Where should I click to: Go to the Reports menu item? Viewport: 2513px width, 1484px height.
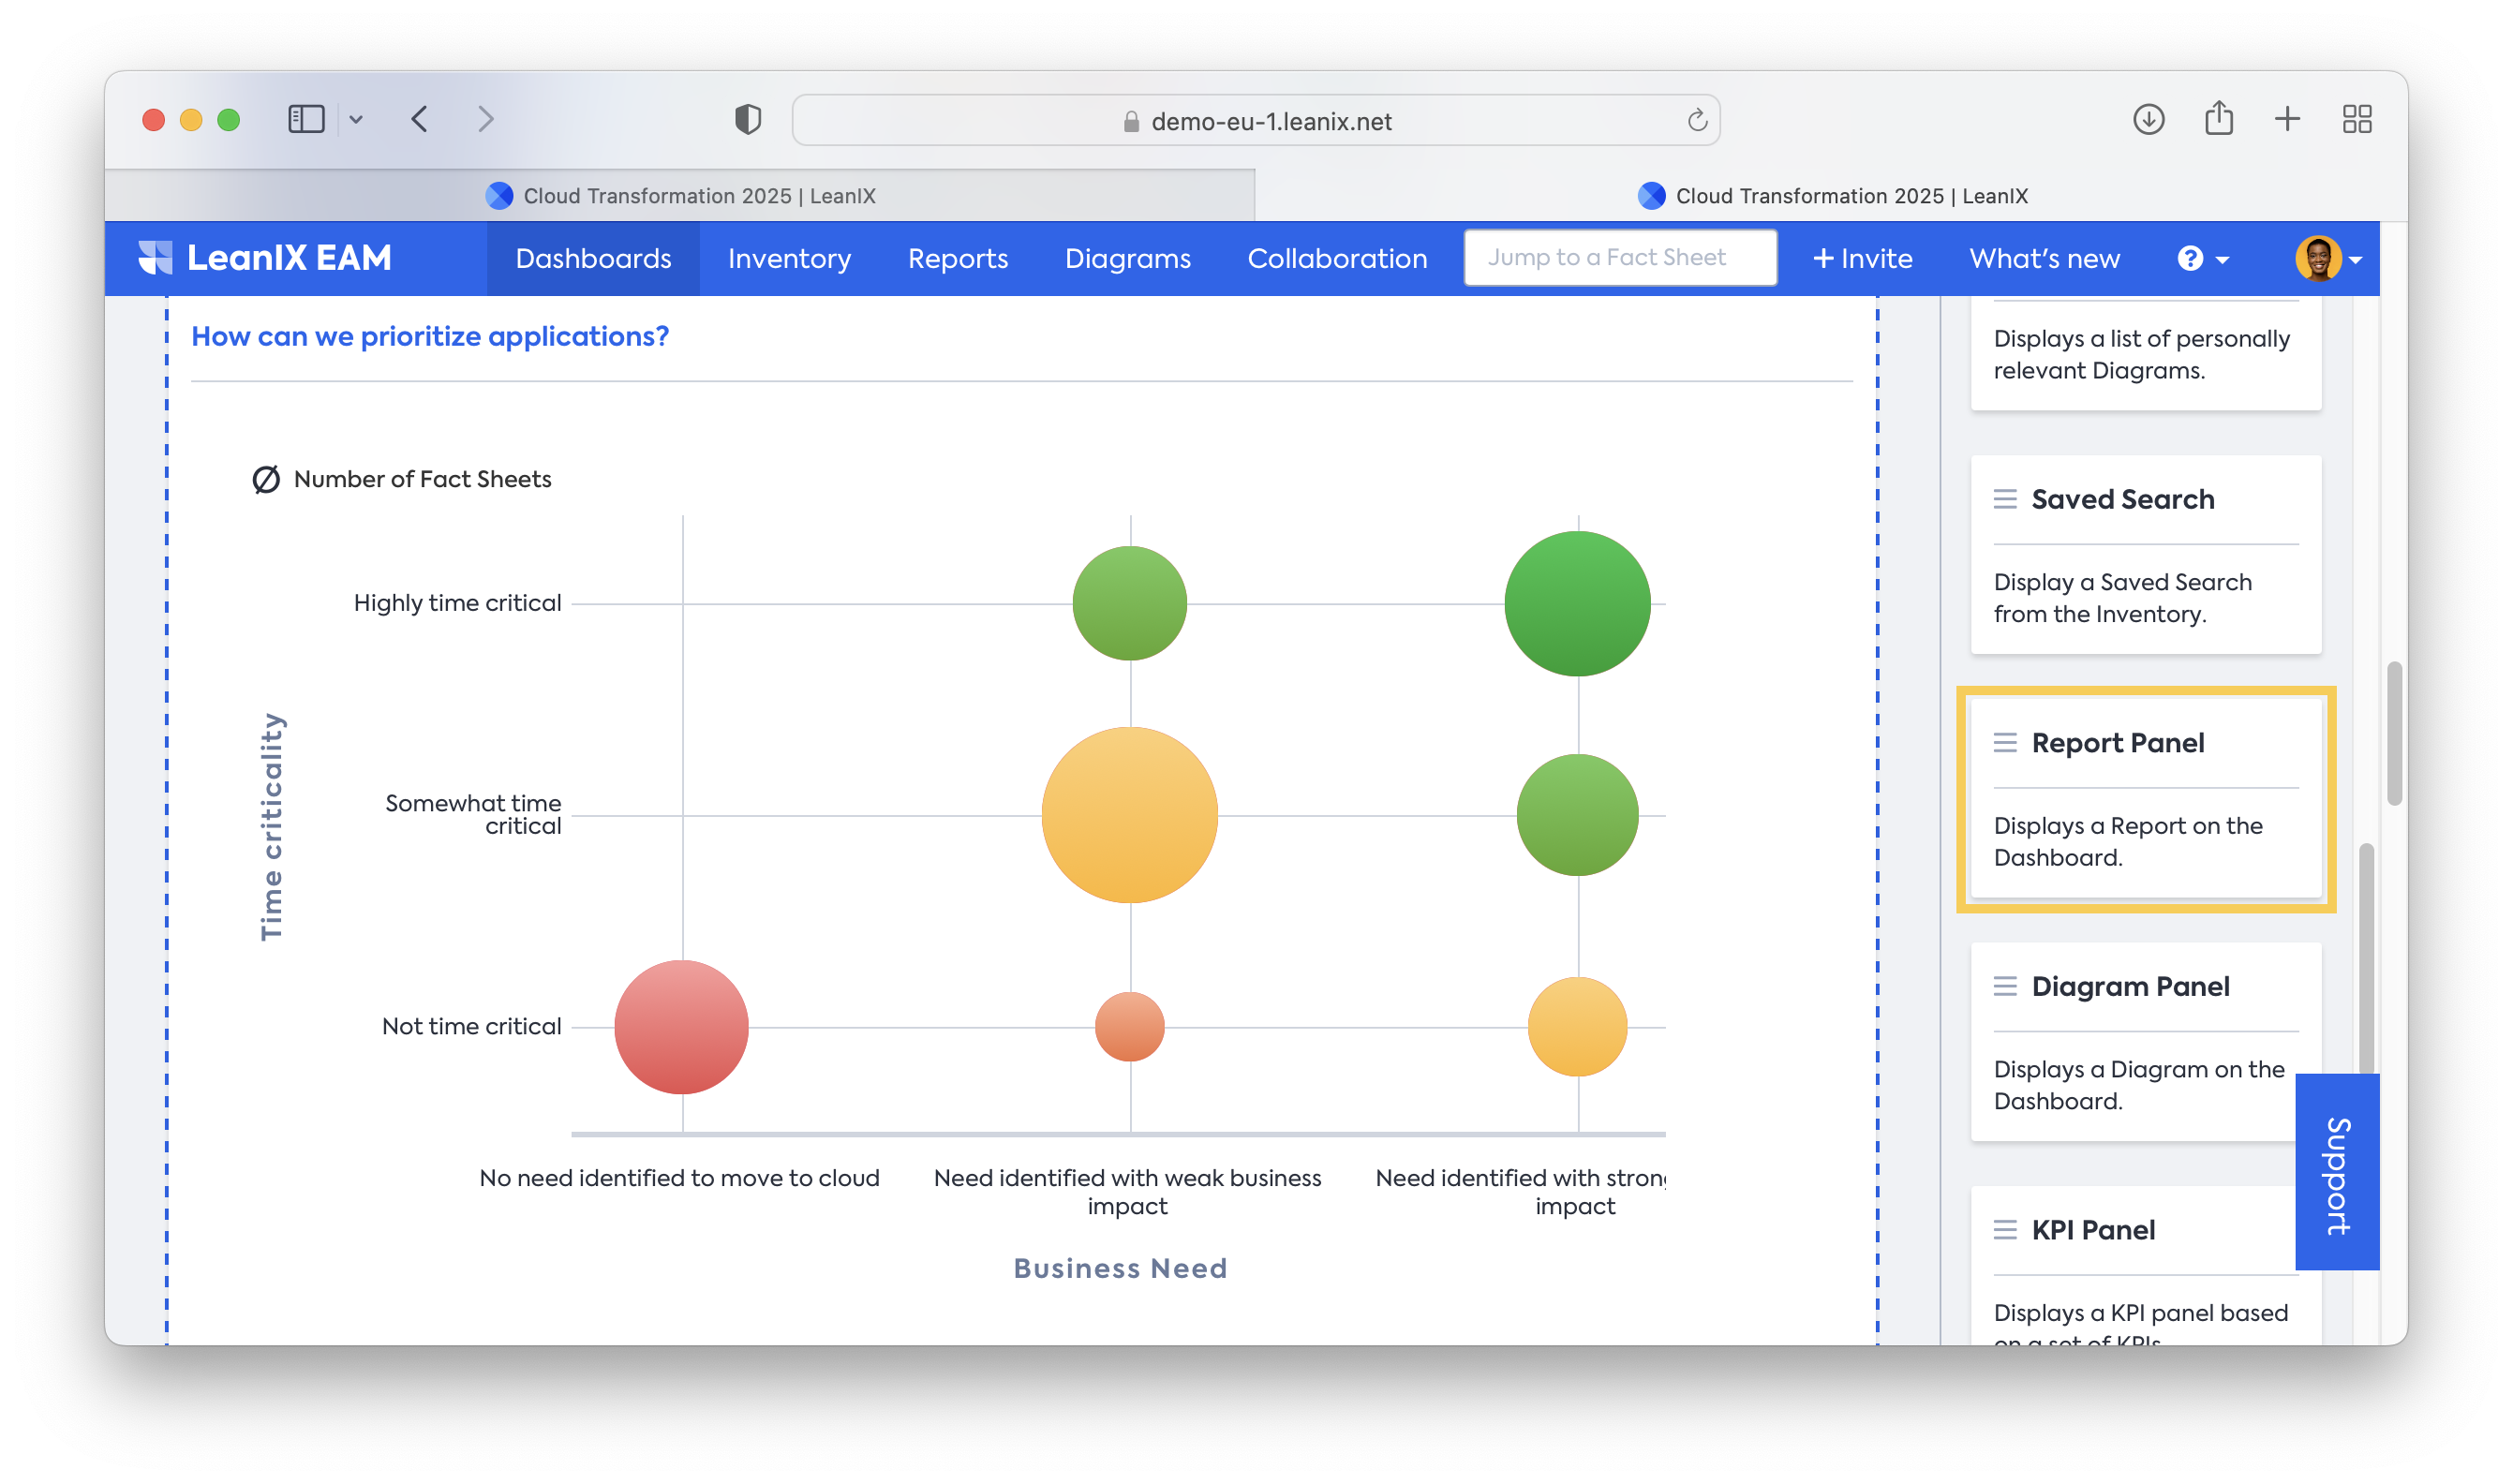(957, 259)
